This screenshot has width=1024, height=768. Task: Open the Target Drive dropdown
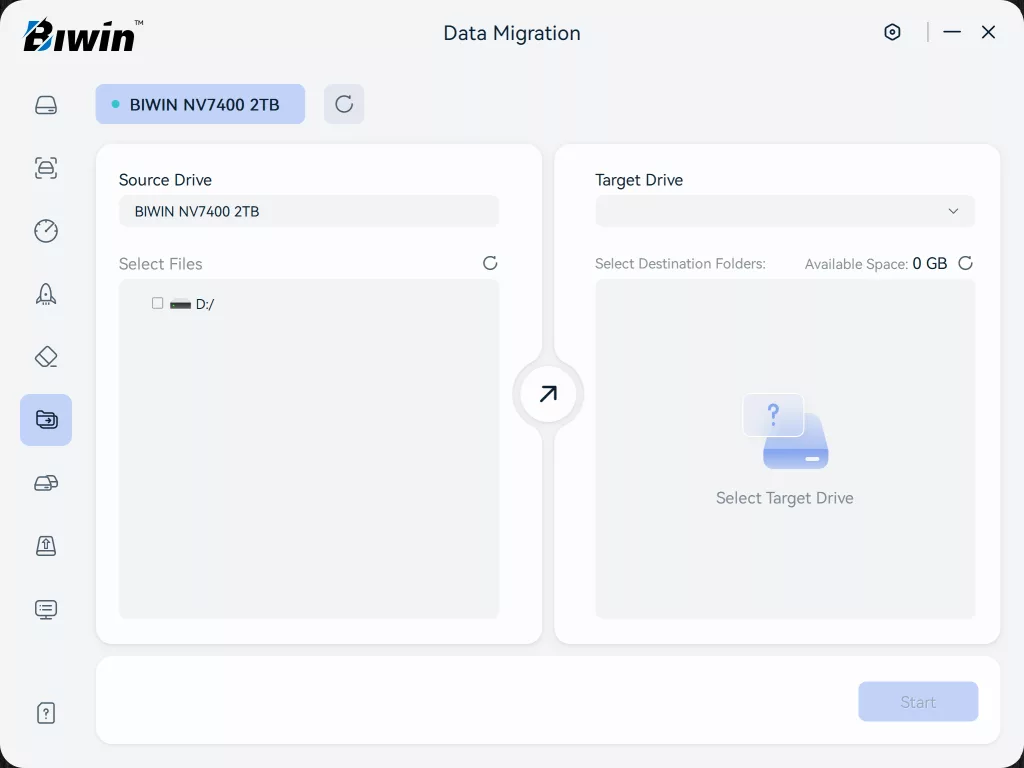tap(785, 211)
